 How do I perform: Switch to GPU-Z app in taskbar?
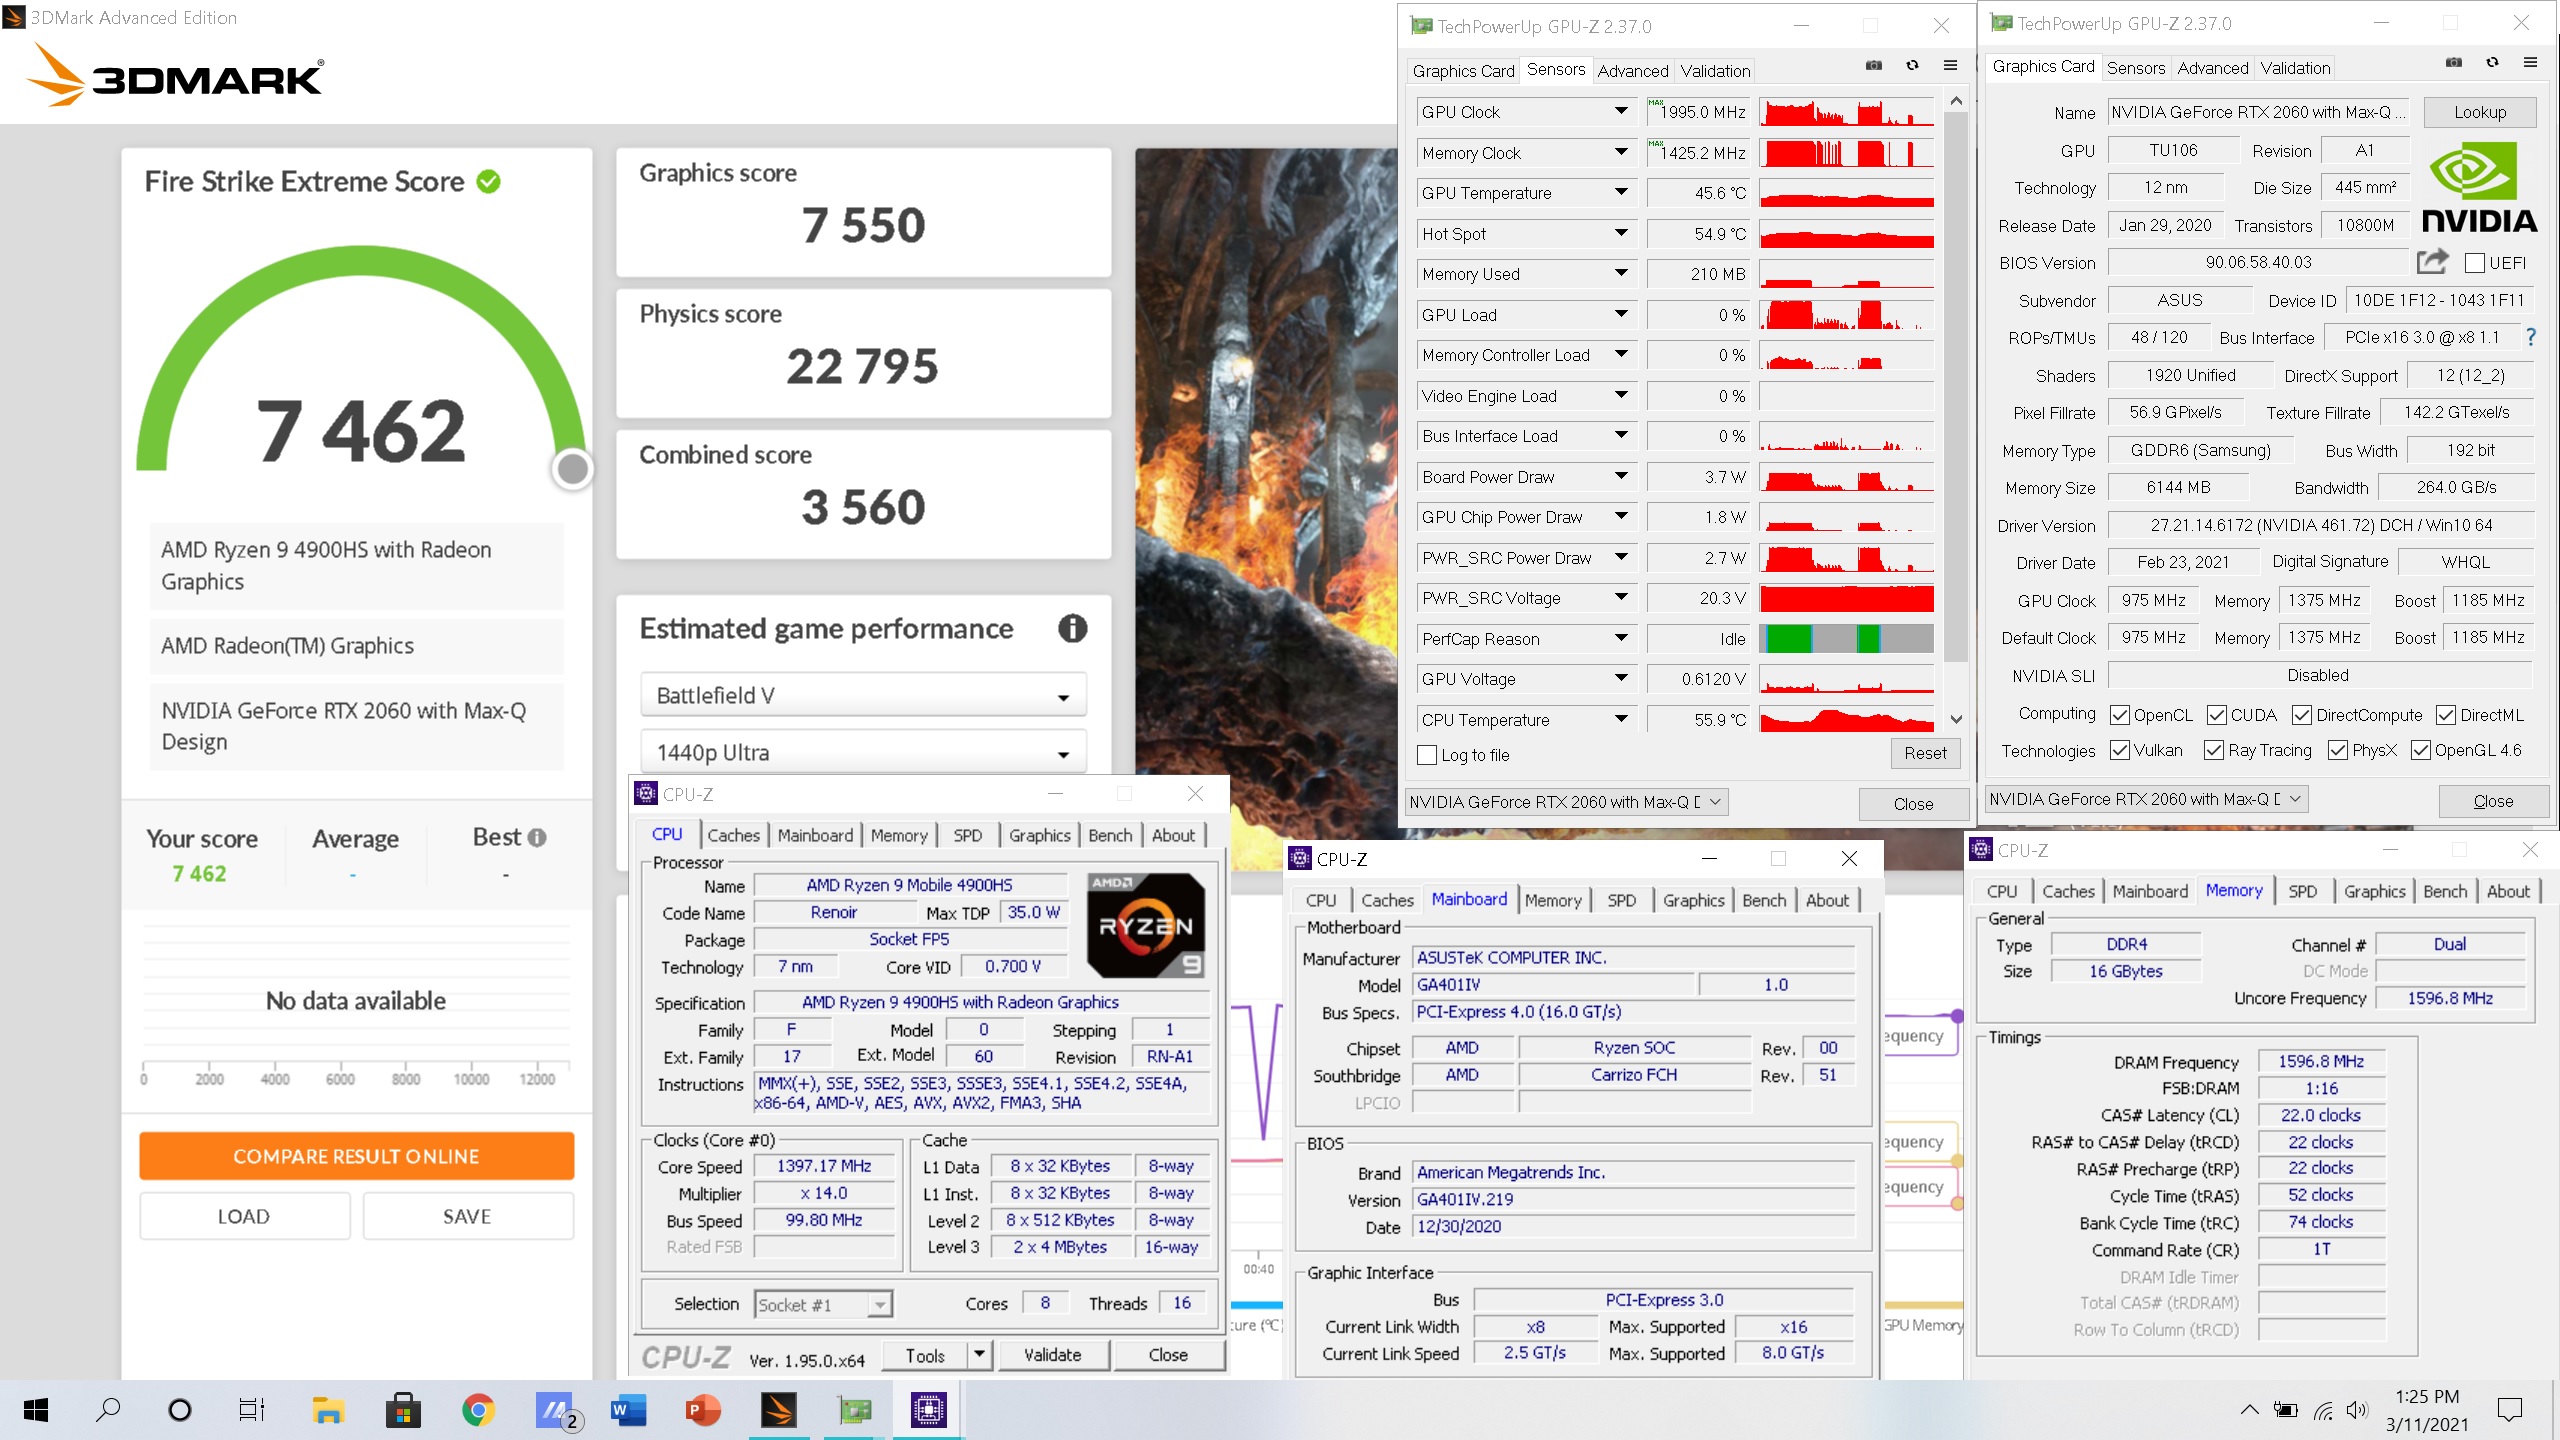[855, 1410]
